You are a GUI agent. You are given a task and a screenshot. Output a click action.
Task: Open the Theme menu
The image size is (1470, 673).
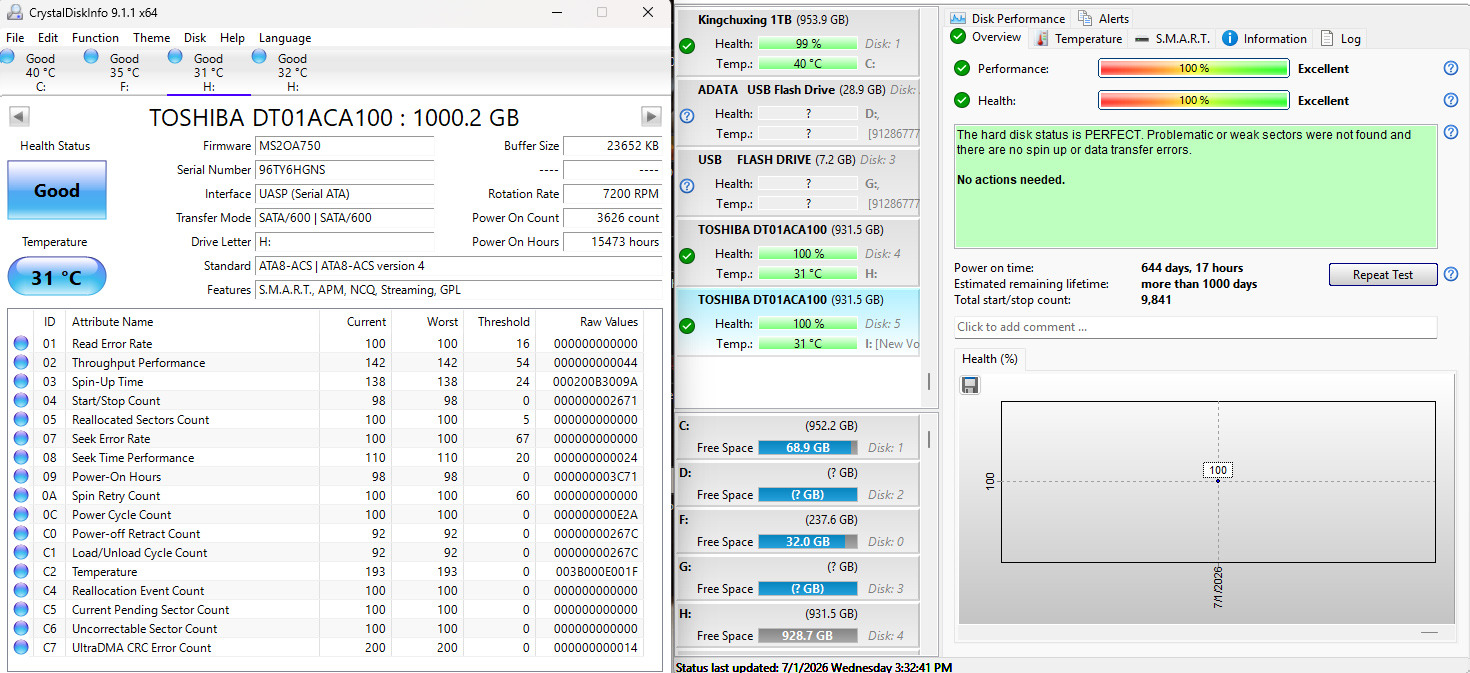151,37
